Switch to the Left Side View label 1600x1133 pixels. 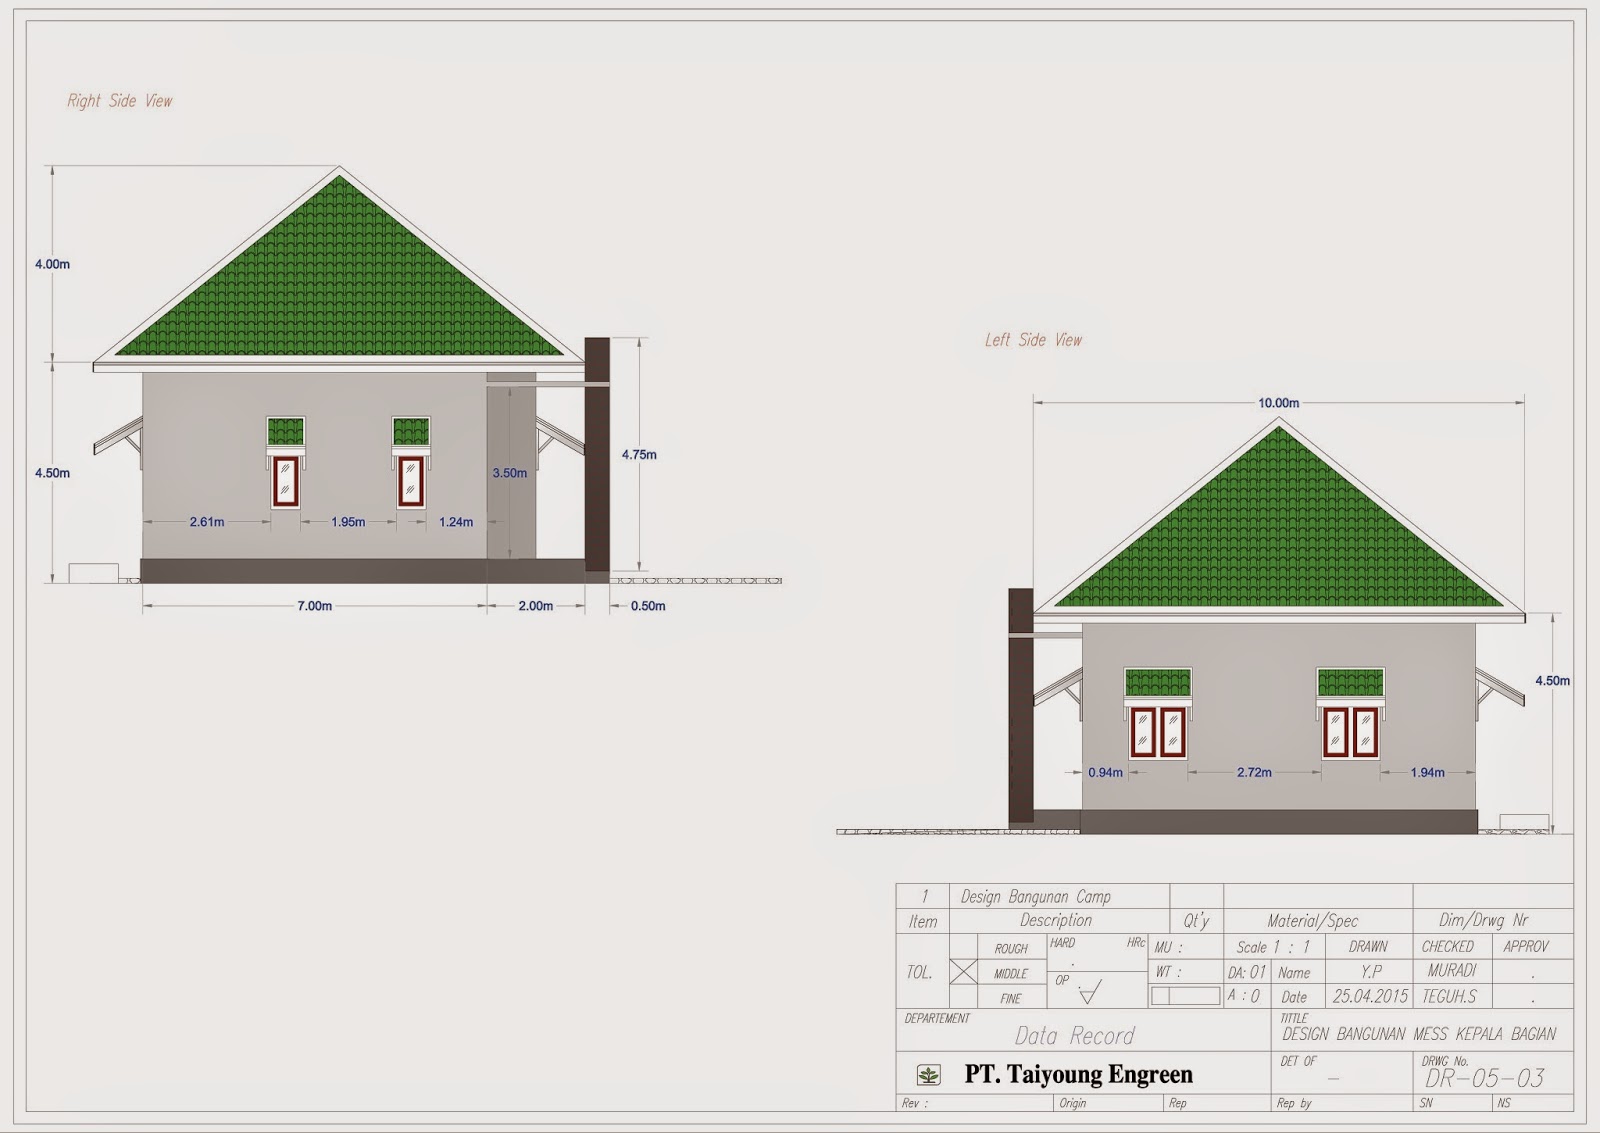[1032, 340]
